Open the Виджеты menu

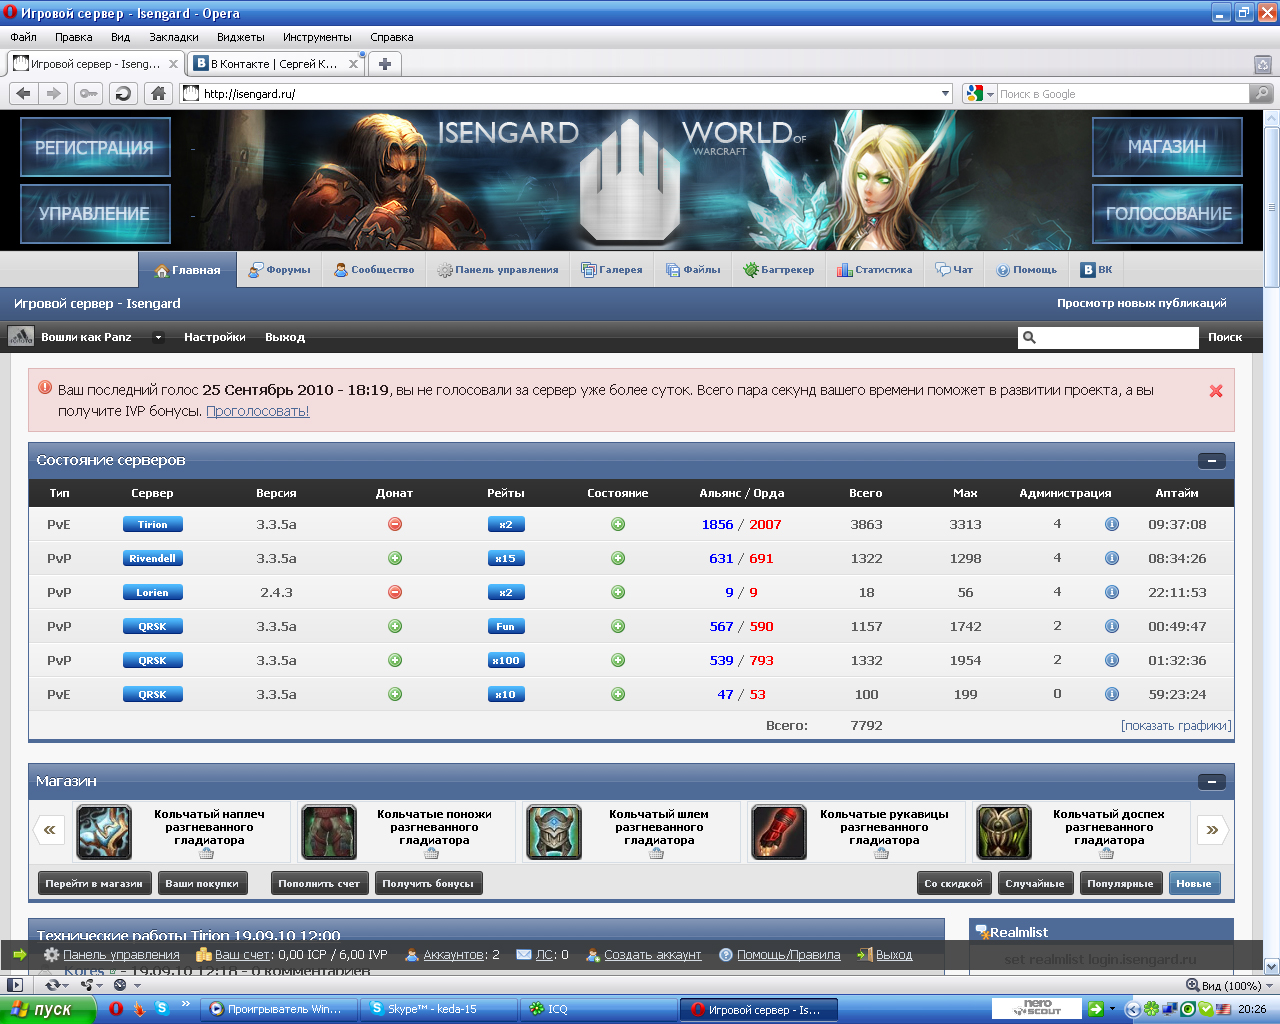pyautogui.click(x=240, y=37)
